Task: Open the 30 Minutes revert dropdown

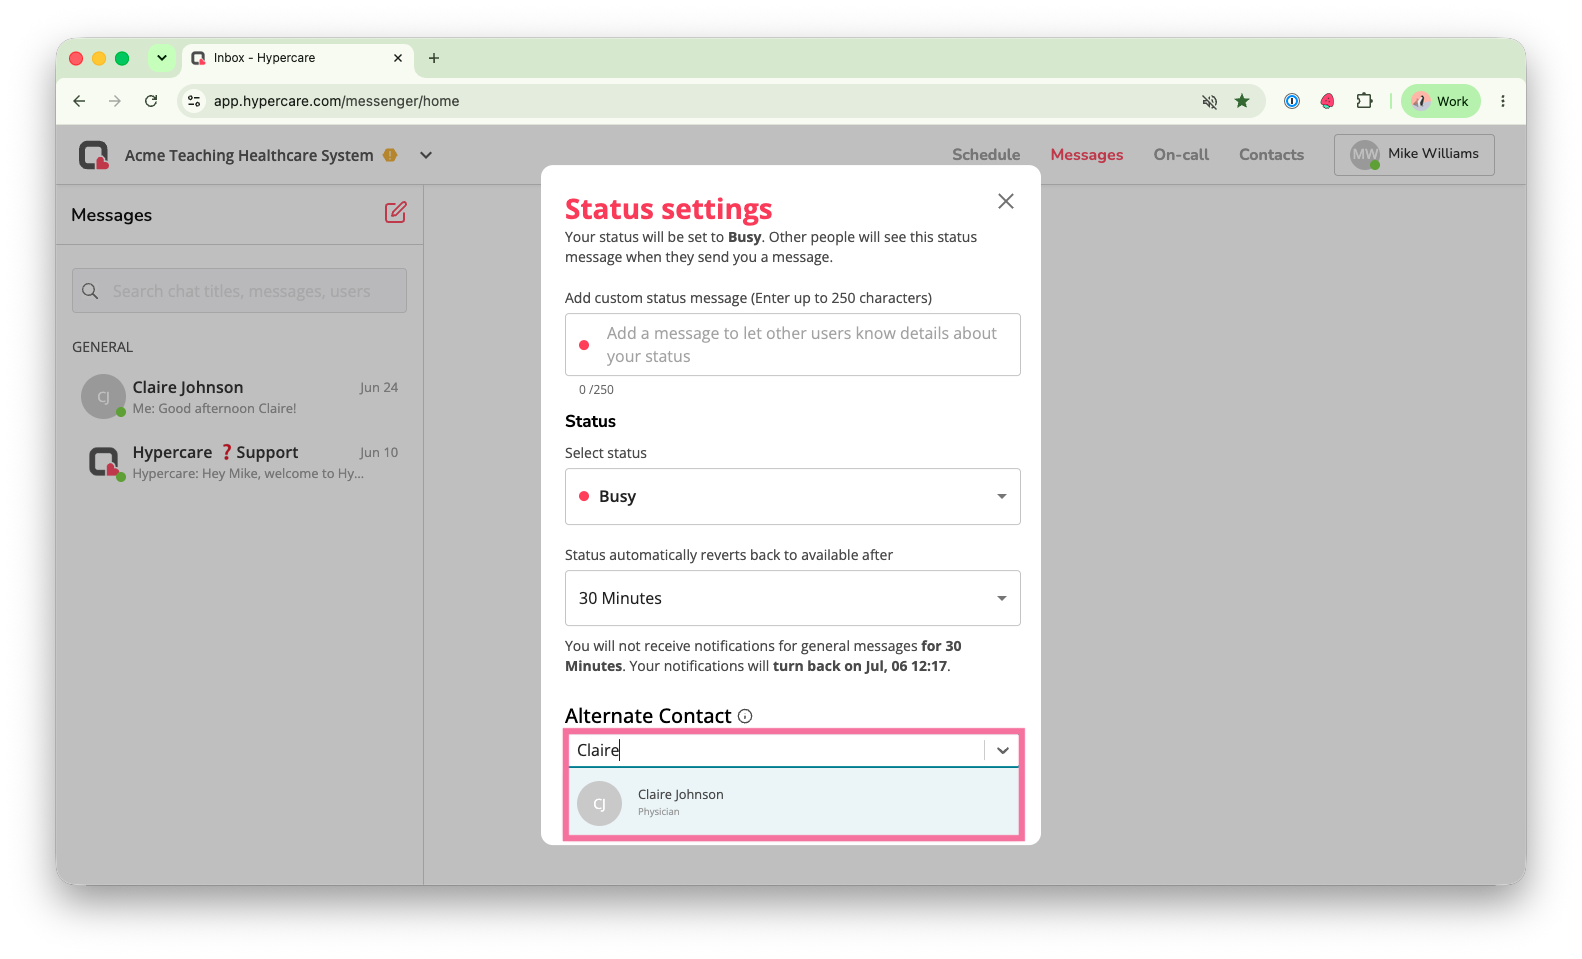Action: (793, 598)
